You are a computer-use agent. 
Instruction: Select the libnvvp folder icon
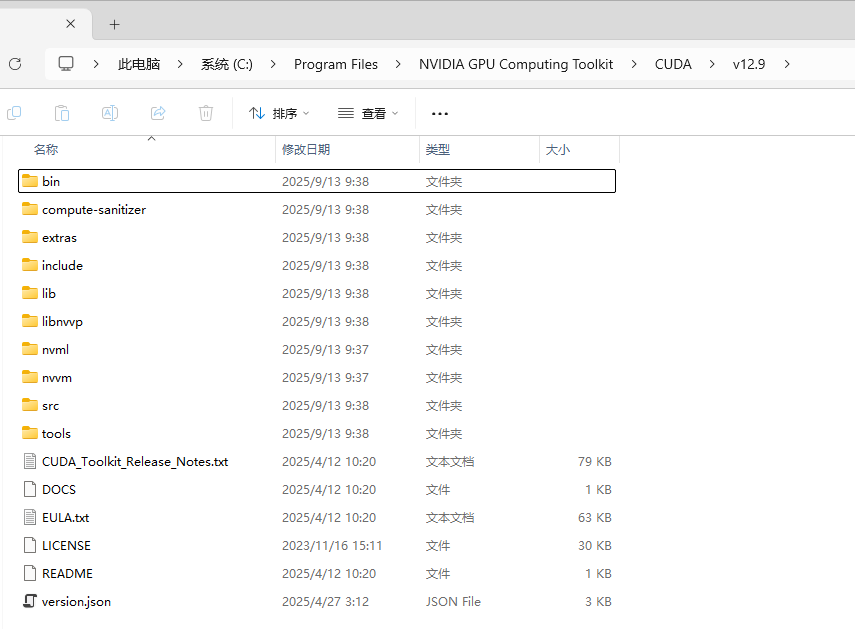(30, 320)
